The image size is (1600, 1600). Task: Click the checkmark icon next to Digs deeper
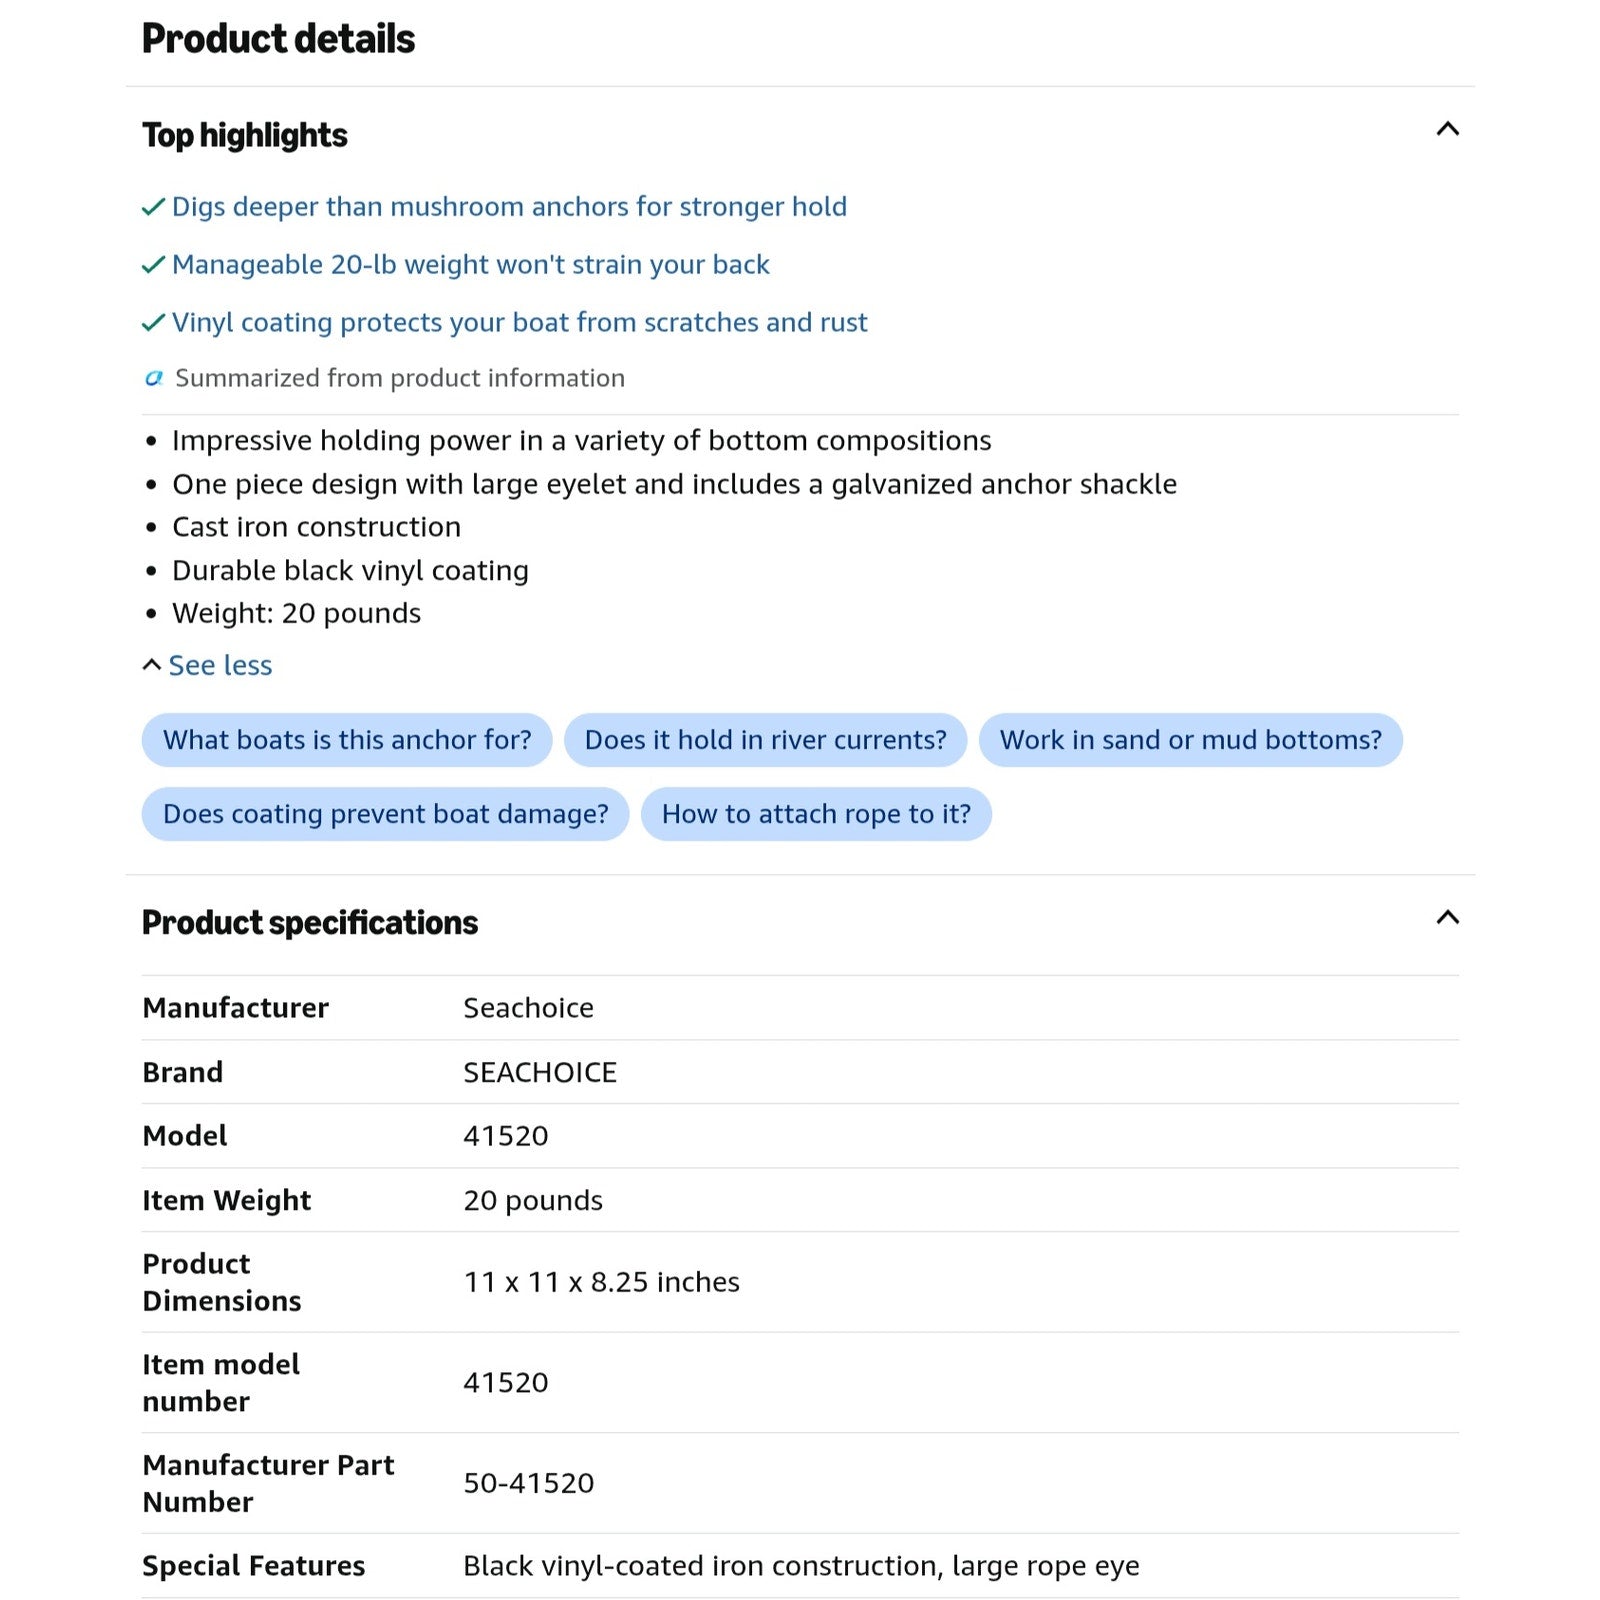click(153, 207)
